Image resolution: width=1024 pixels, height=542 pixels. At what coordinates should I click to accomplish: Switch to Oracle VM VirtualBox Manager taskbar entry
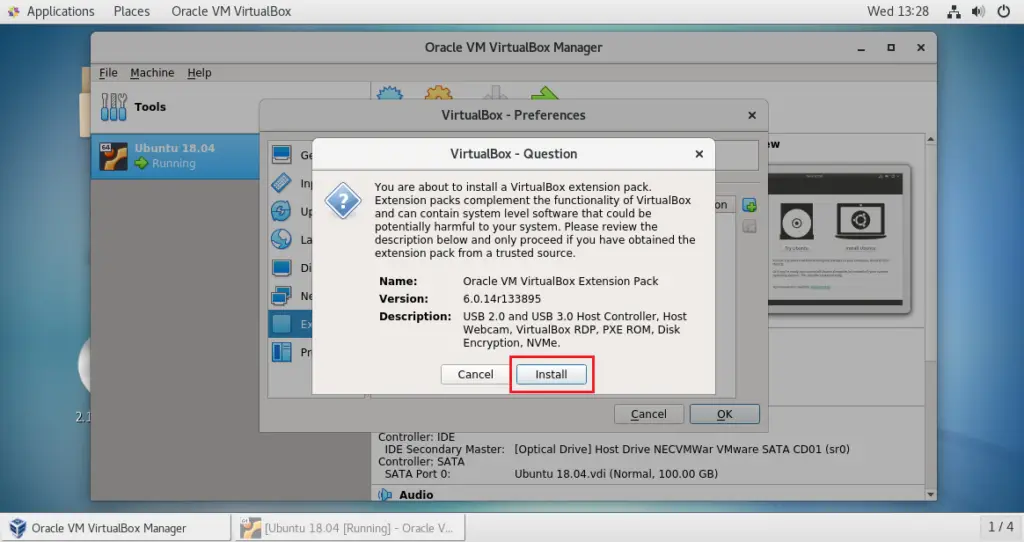(x=116, y=528)
